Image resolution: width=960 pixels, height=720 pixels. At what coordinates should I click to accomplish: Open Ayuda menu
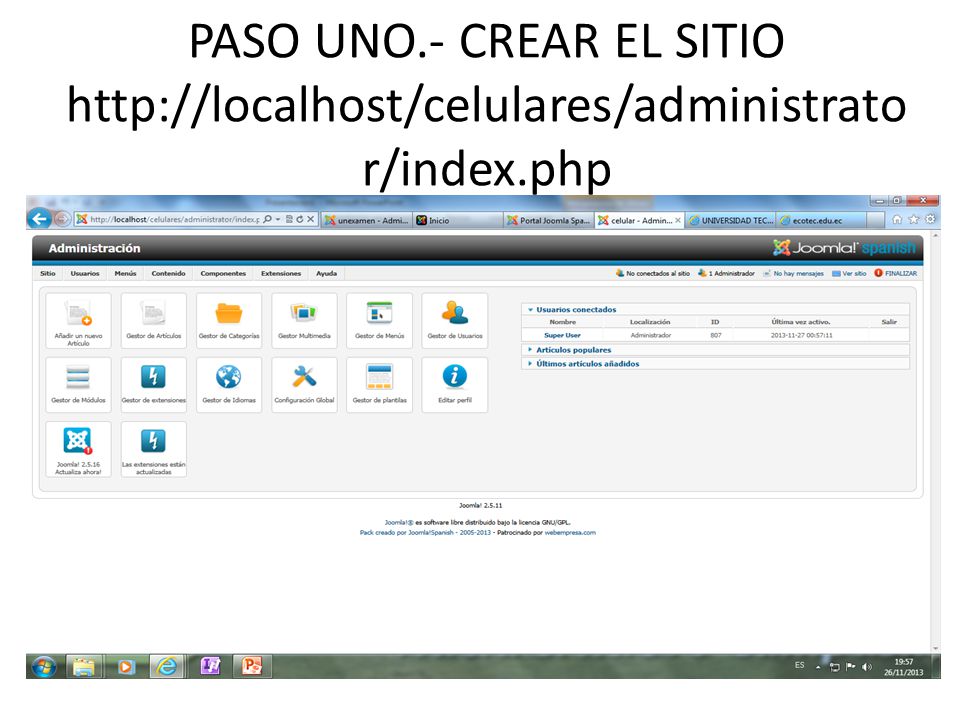tap(326, 274)
